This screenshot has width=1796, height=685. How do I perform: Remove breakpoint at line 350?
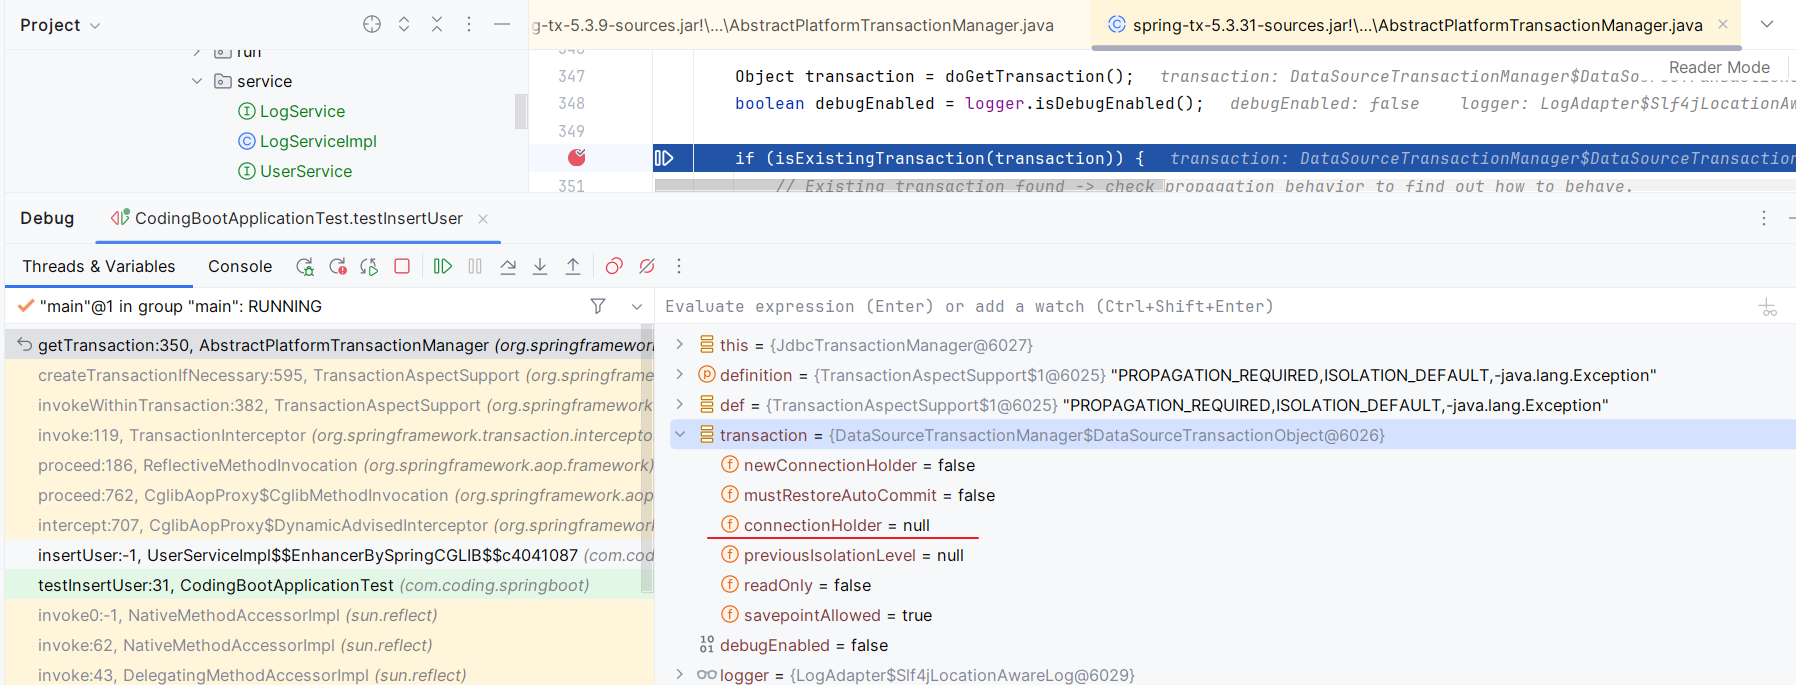tap(577, 157)
